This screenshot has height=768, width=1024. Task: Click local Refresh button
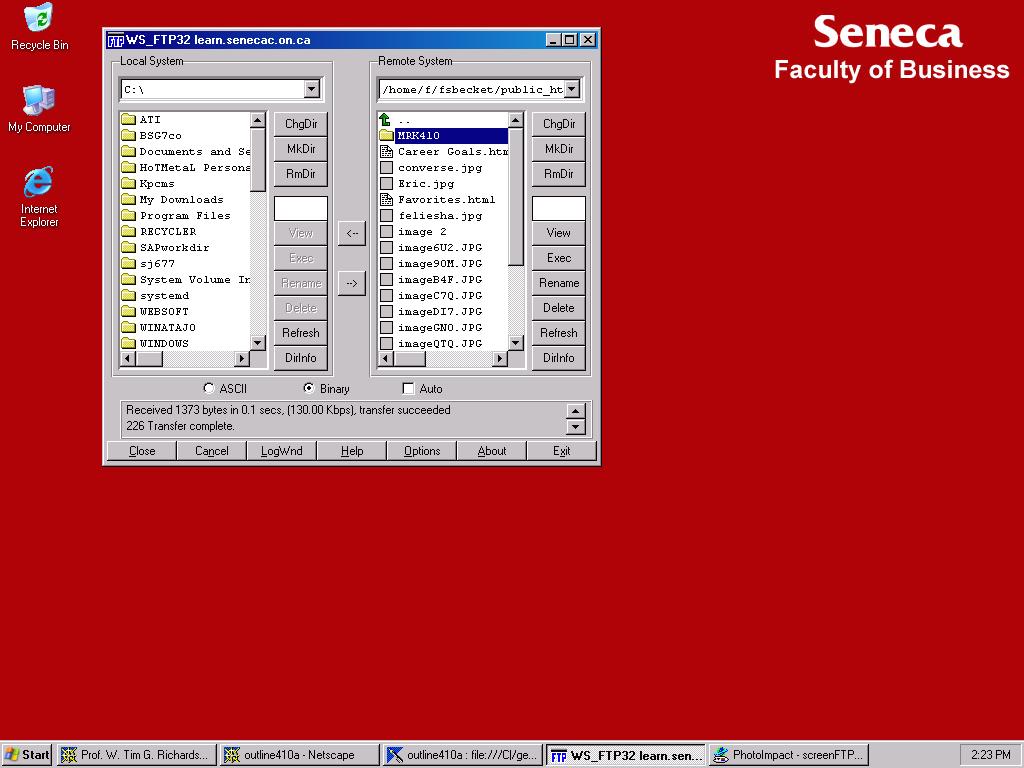pyautogui.click(x=300, y=333)
